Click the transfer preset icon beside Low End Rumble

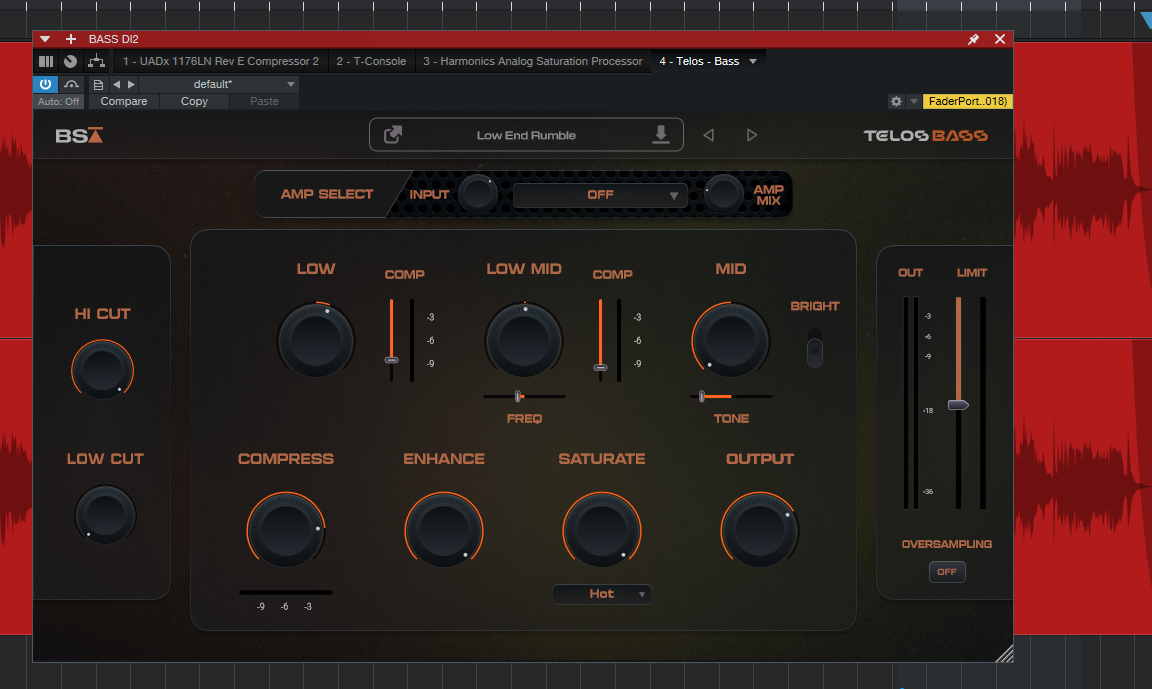click(x=393, y=134)
